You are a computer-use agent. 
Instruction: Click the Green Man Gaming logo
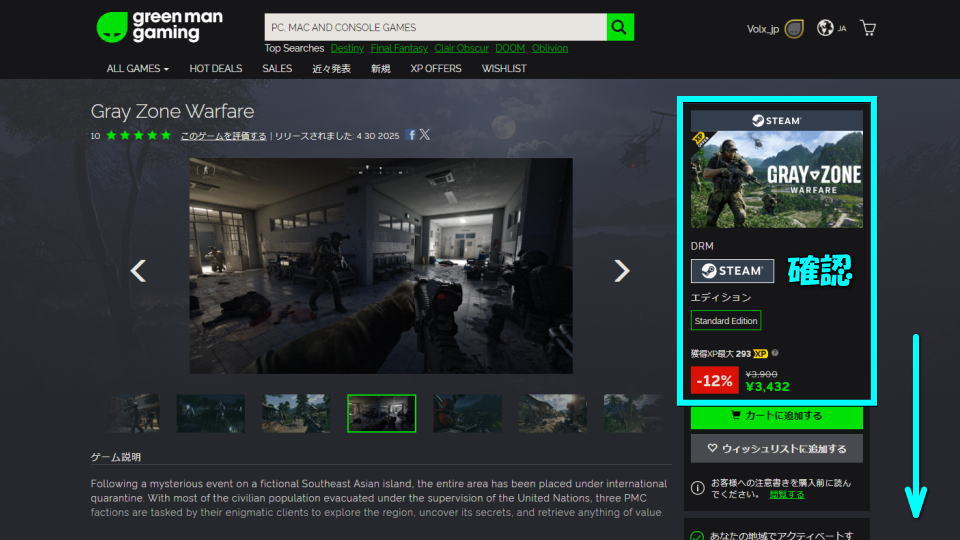click(160, 27)
